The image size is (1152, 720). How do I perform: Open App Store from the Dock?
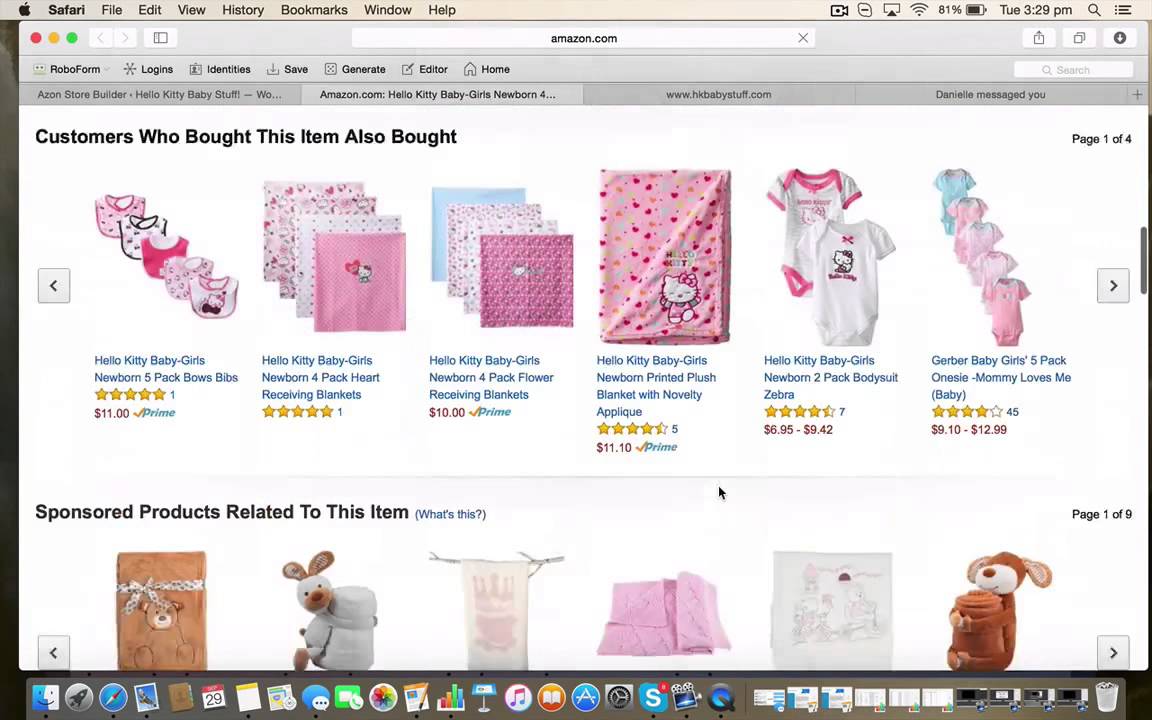pyautogui.click(x=585, y=696)
